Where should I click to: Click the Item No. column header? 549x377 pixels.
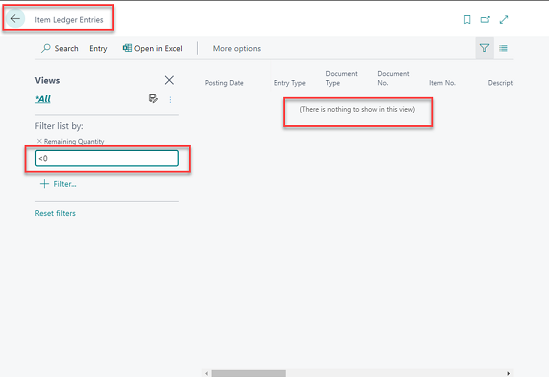pyautogui.click(x=442, y=83)
